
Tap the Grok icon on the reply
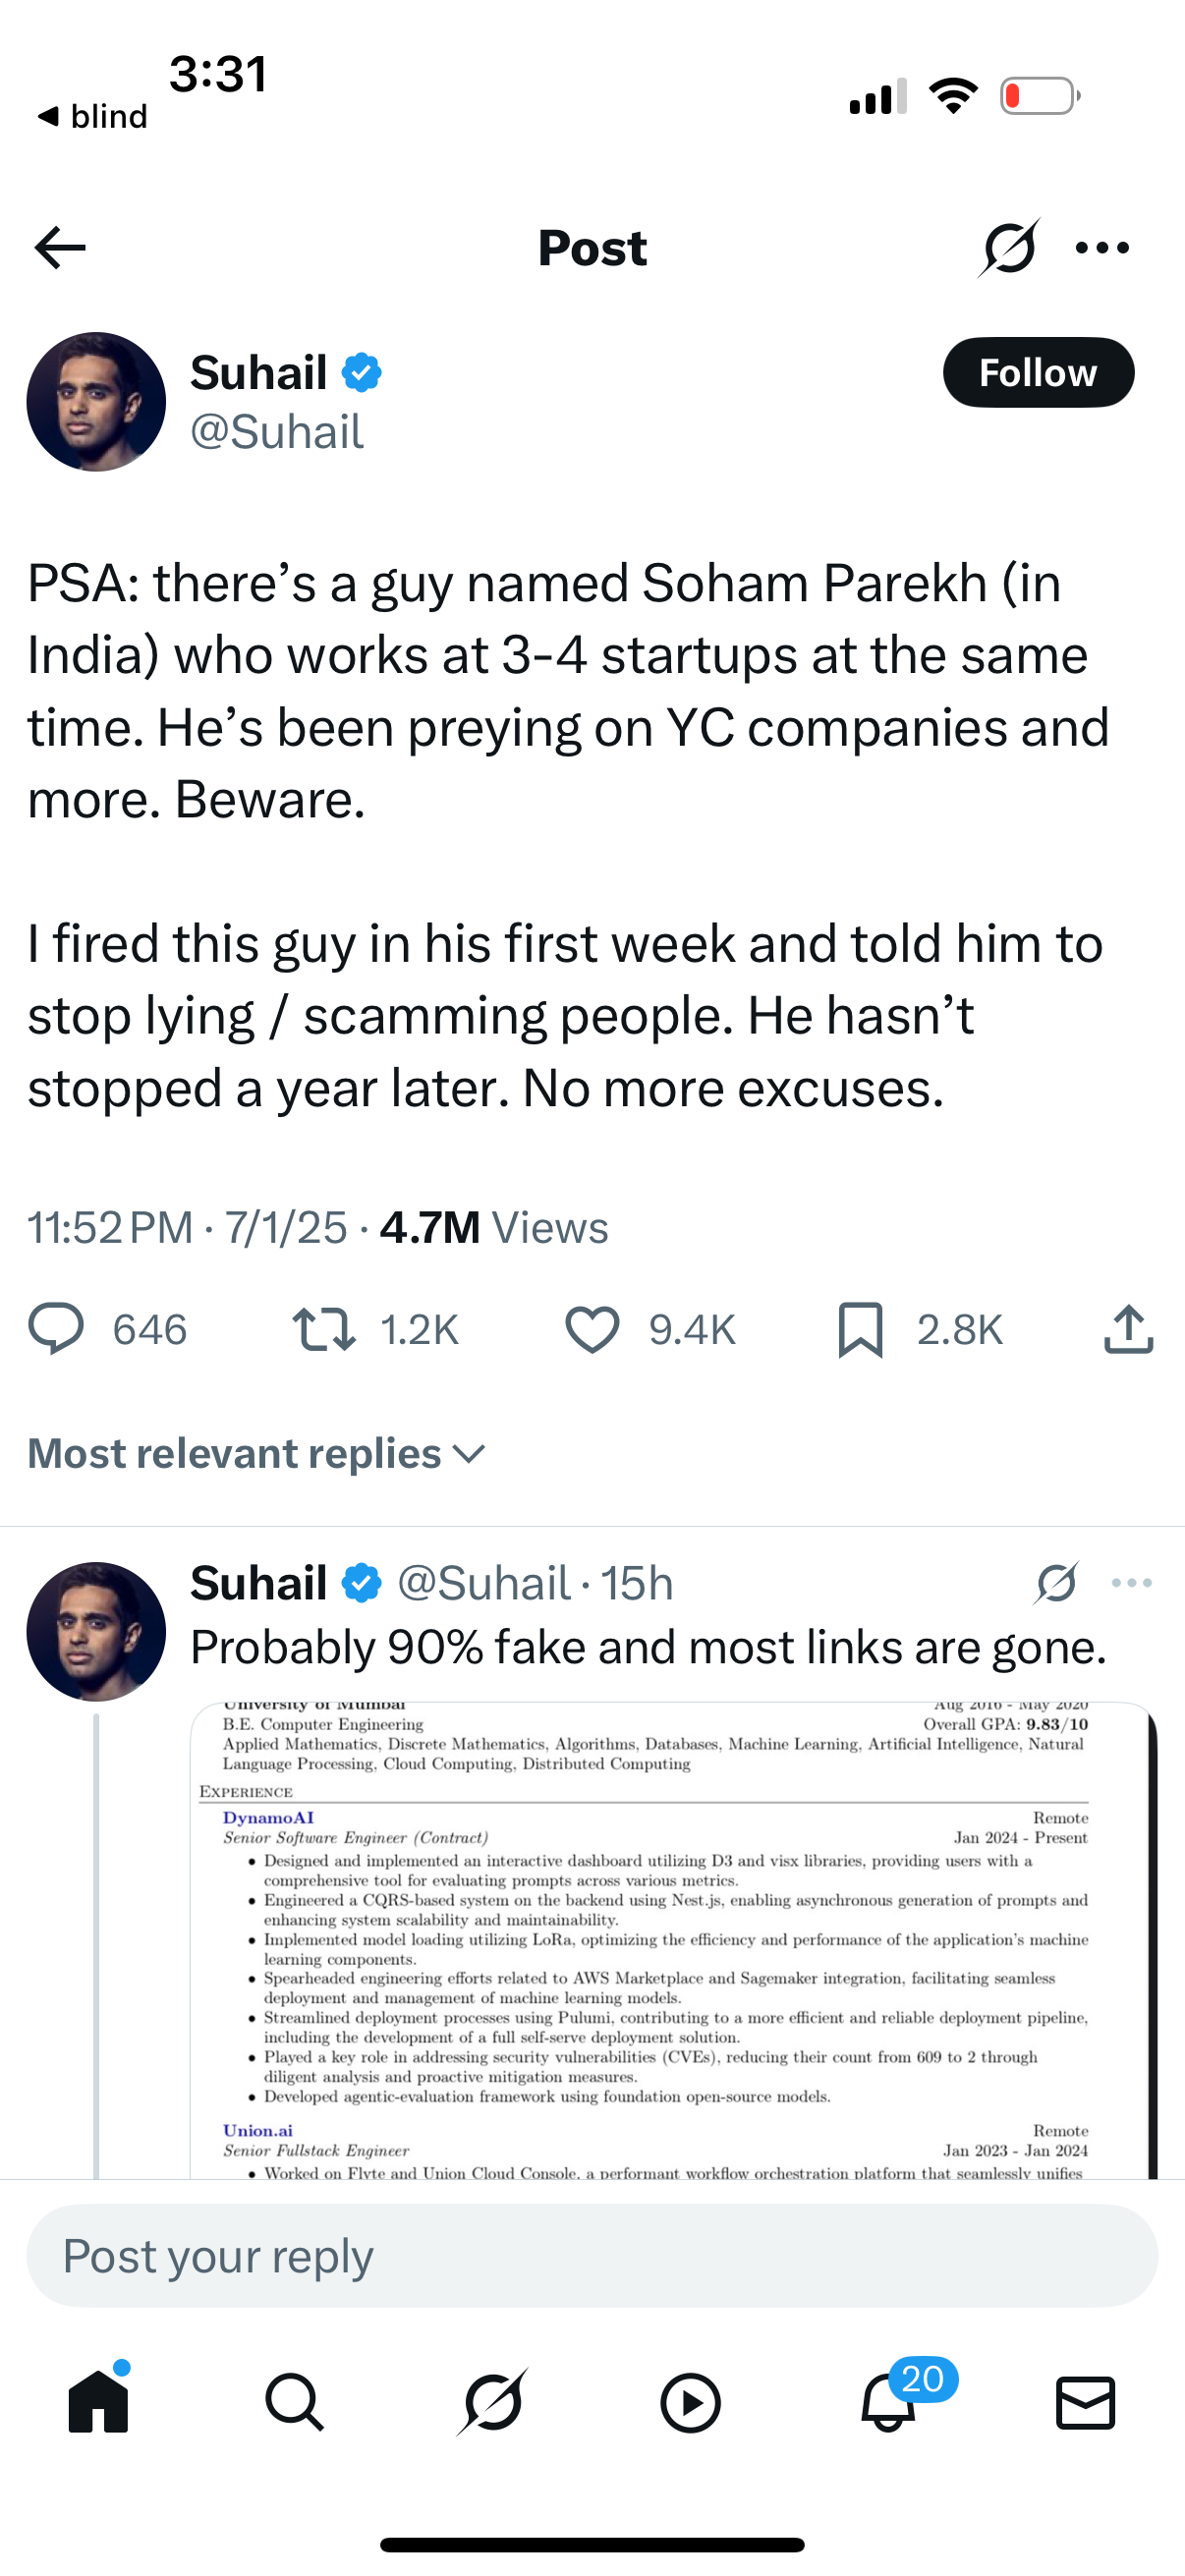[1056, 1583]
